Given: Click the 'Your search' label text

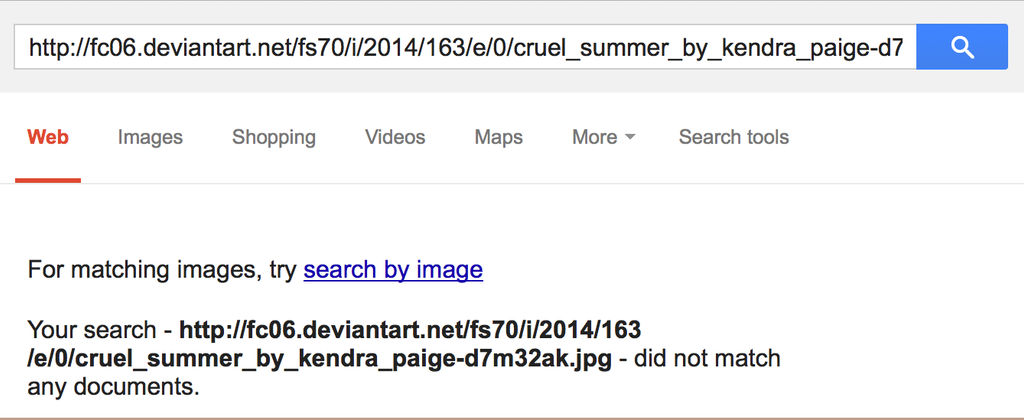Looking at the screenshot, I should [91, 330].
